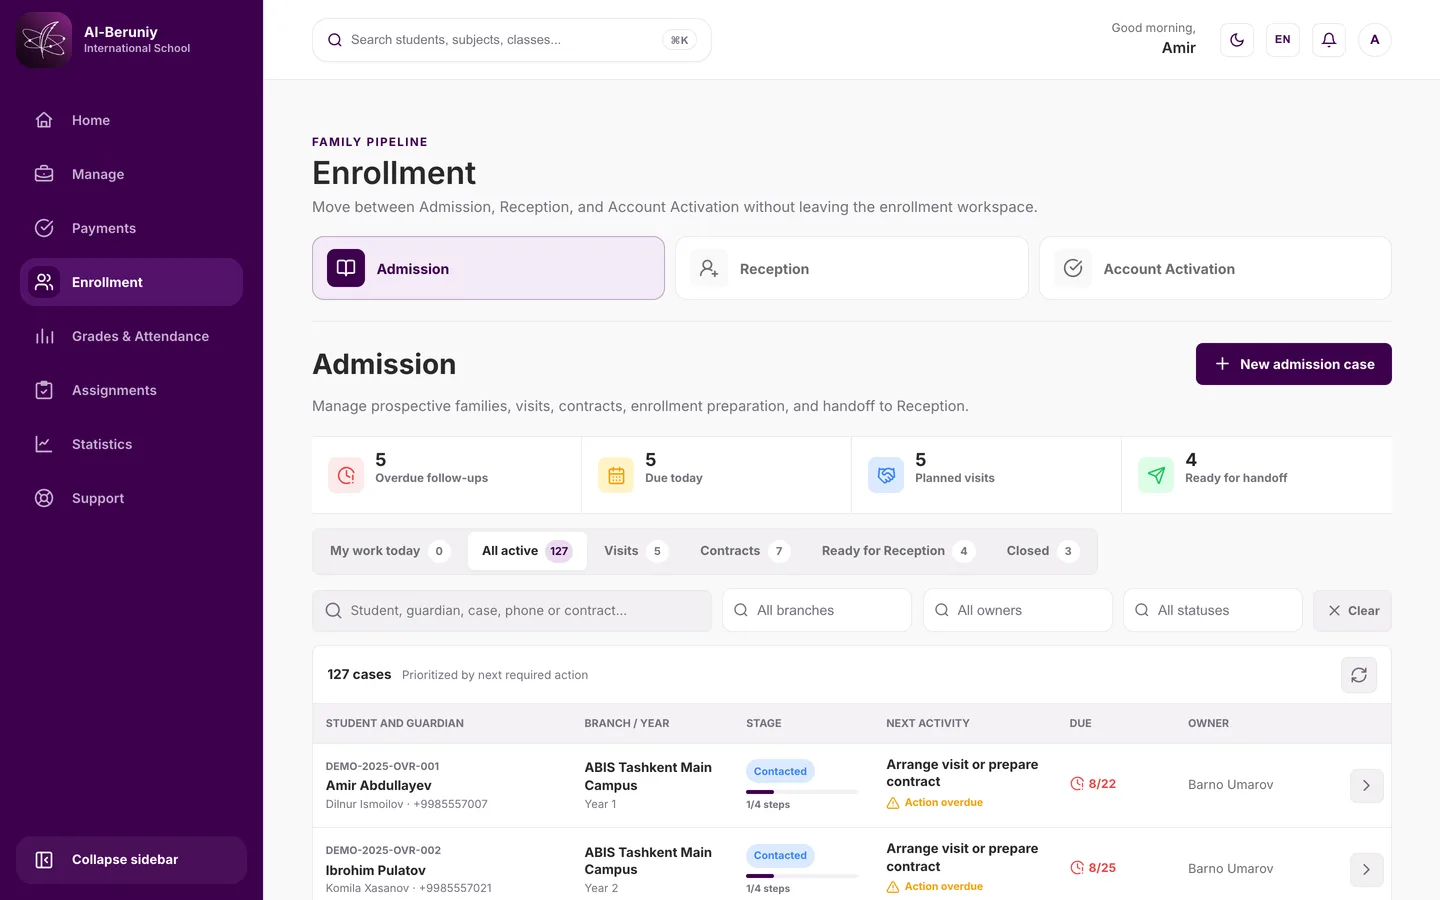Open Manage section in sidebar

(131, 174)
